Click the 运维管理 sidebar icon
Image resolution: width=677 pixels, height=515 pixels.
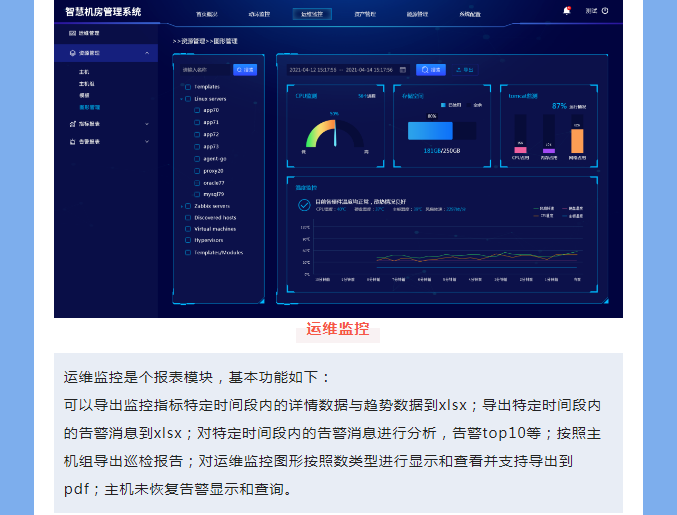point(71,34)
